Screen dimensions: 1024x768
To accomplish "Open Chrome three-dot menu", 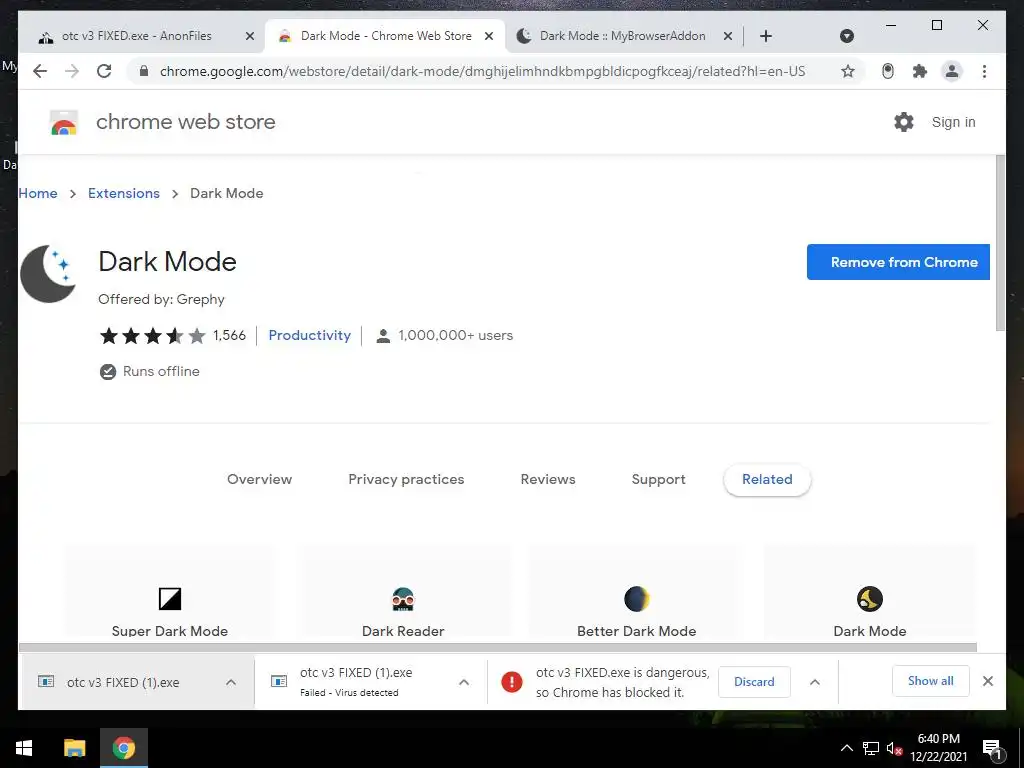I will [x=984, y=71].
